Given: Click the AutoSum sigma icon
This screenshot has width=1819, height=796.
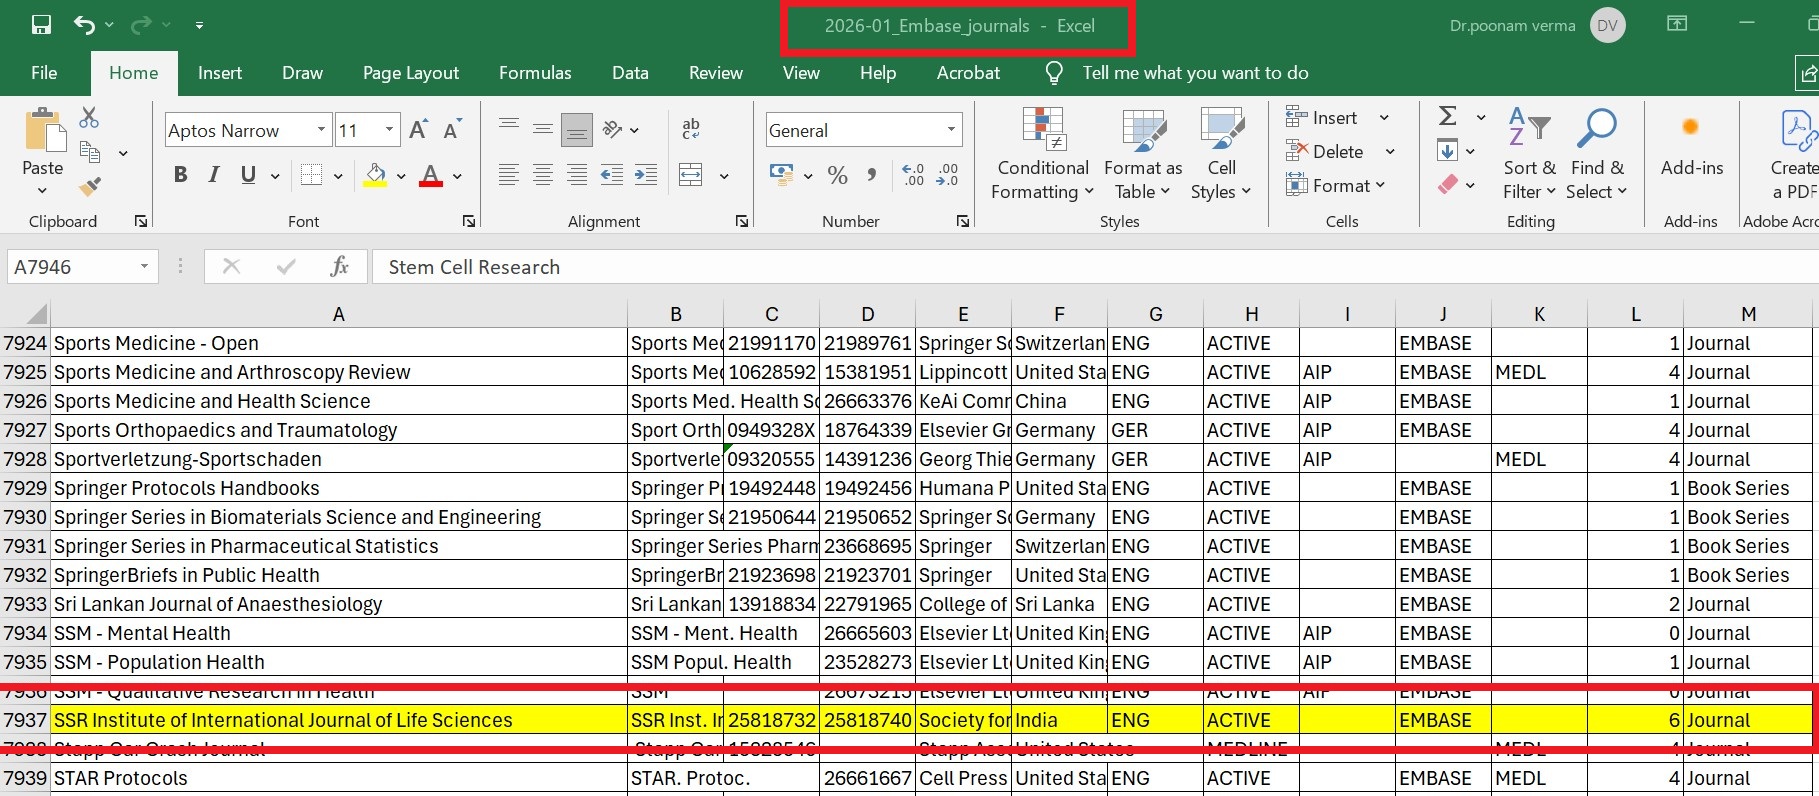Looking at the screenshot, I should tap(1447, 117).
